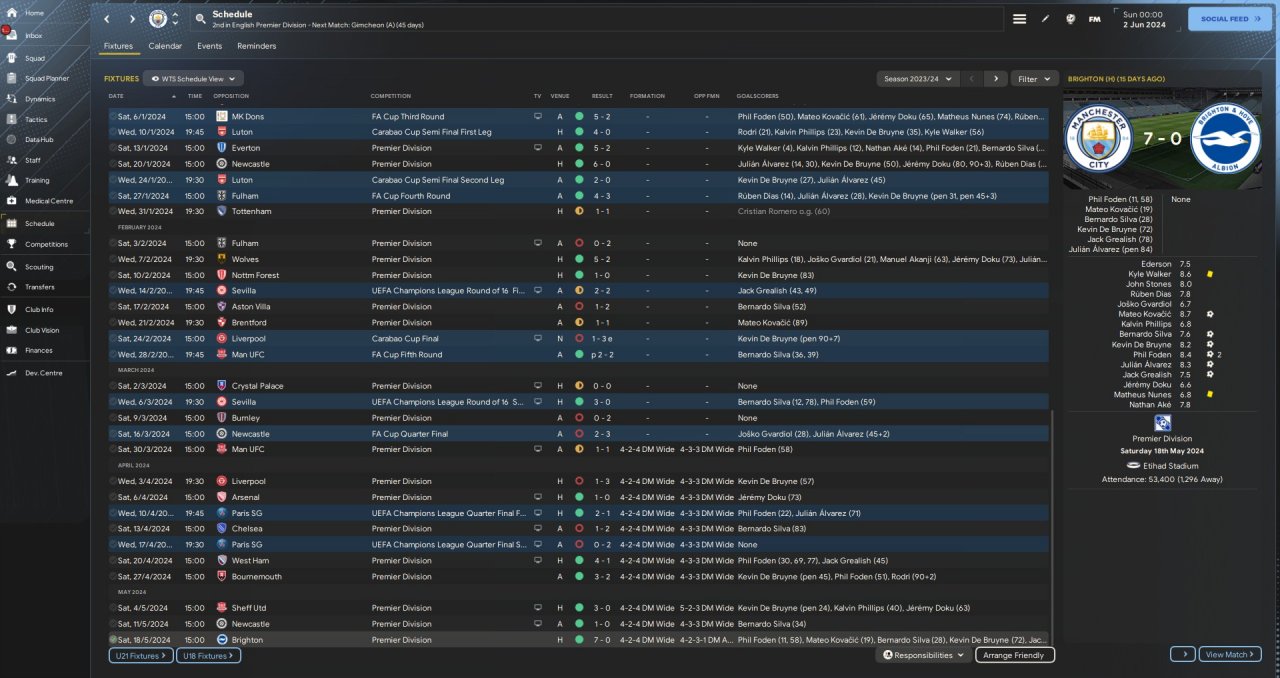This screenshot has width=1280, height=678.
Task: Open the Reminders tab
Action: click(256, 46)
